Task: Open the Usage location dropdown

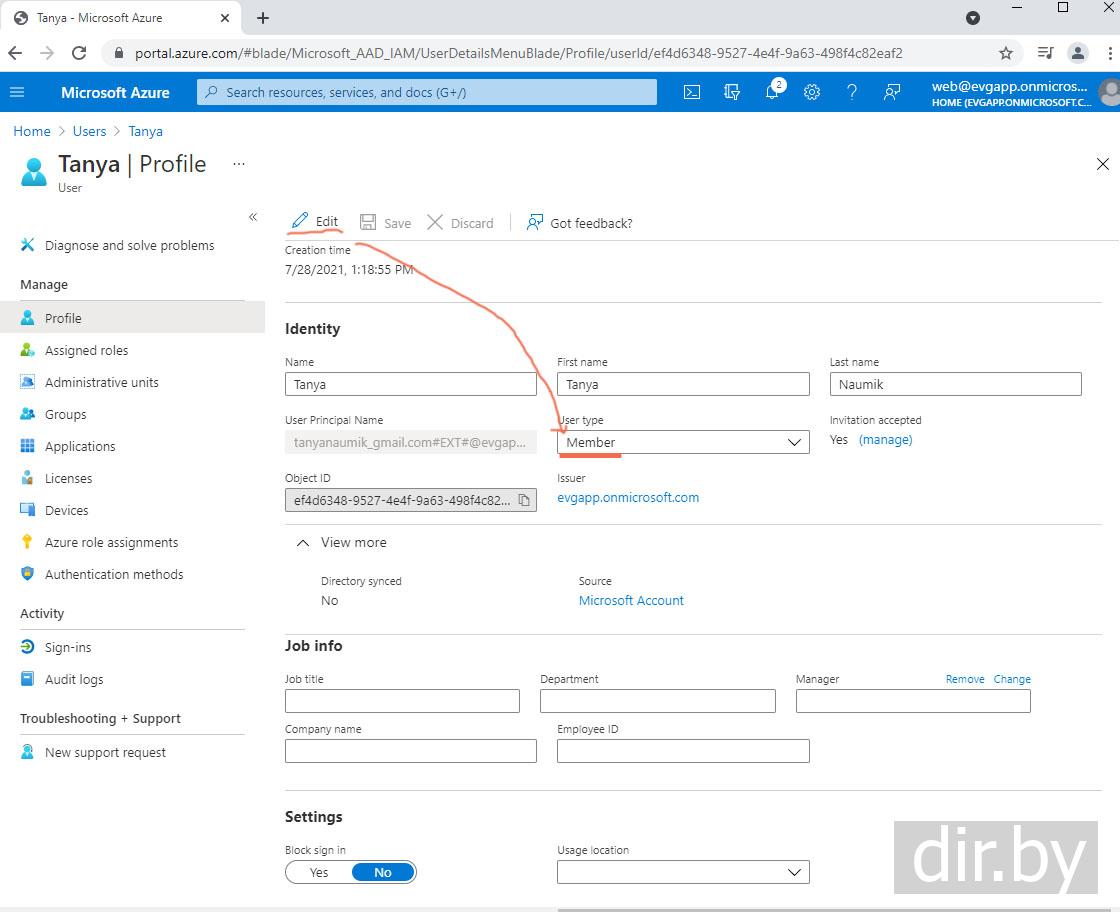Action: (683, 872)
